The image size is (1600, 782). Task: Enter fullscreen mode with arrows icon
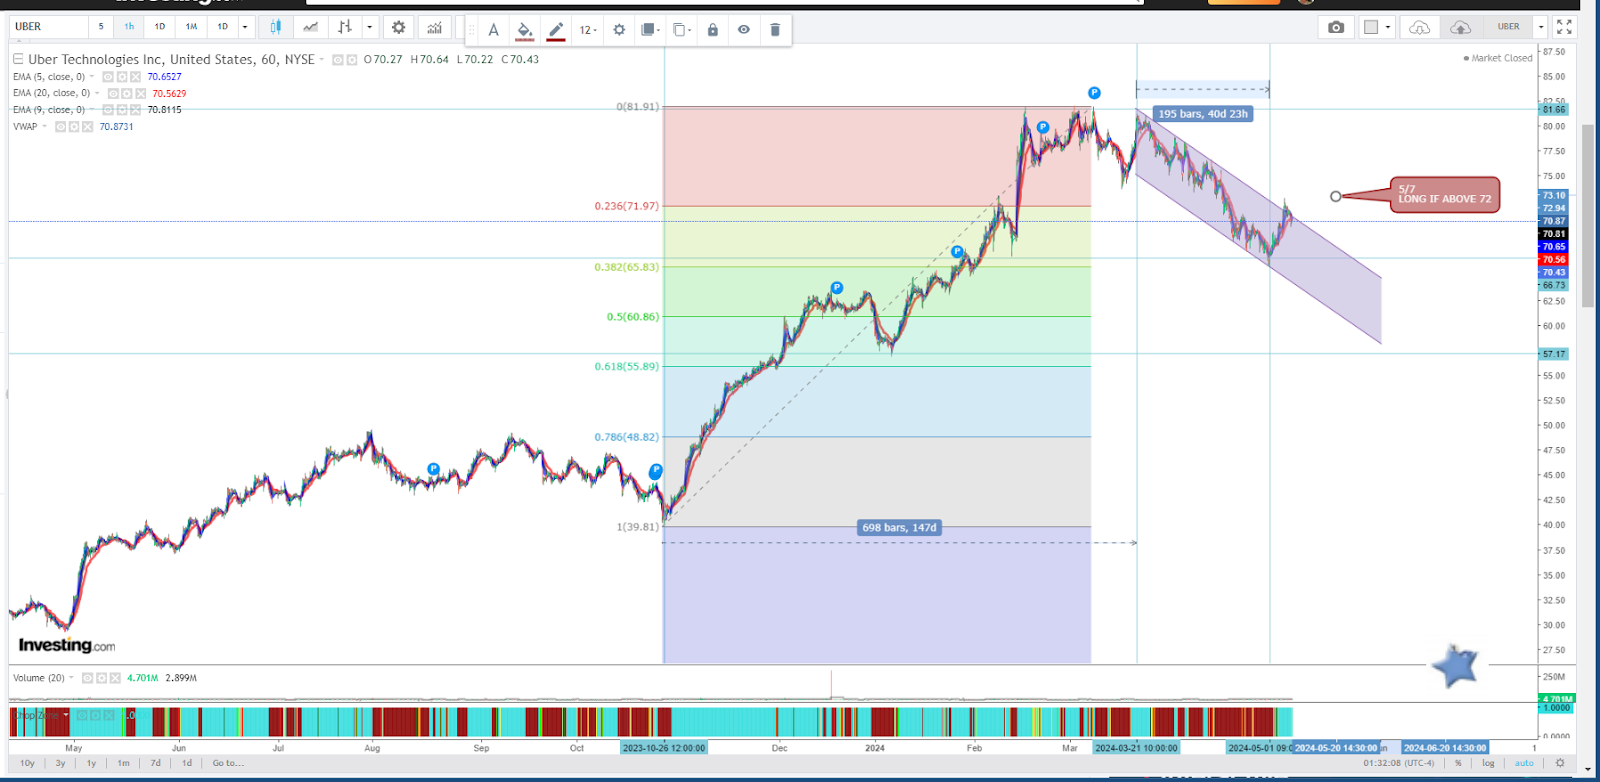(1564, 27)
